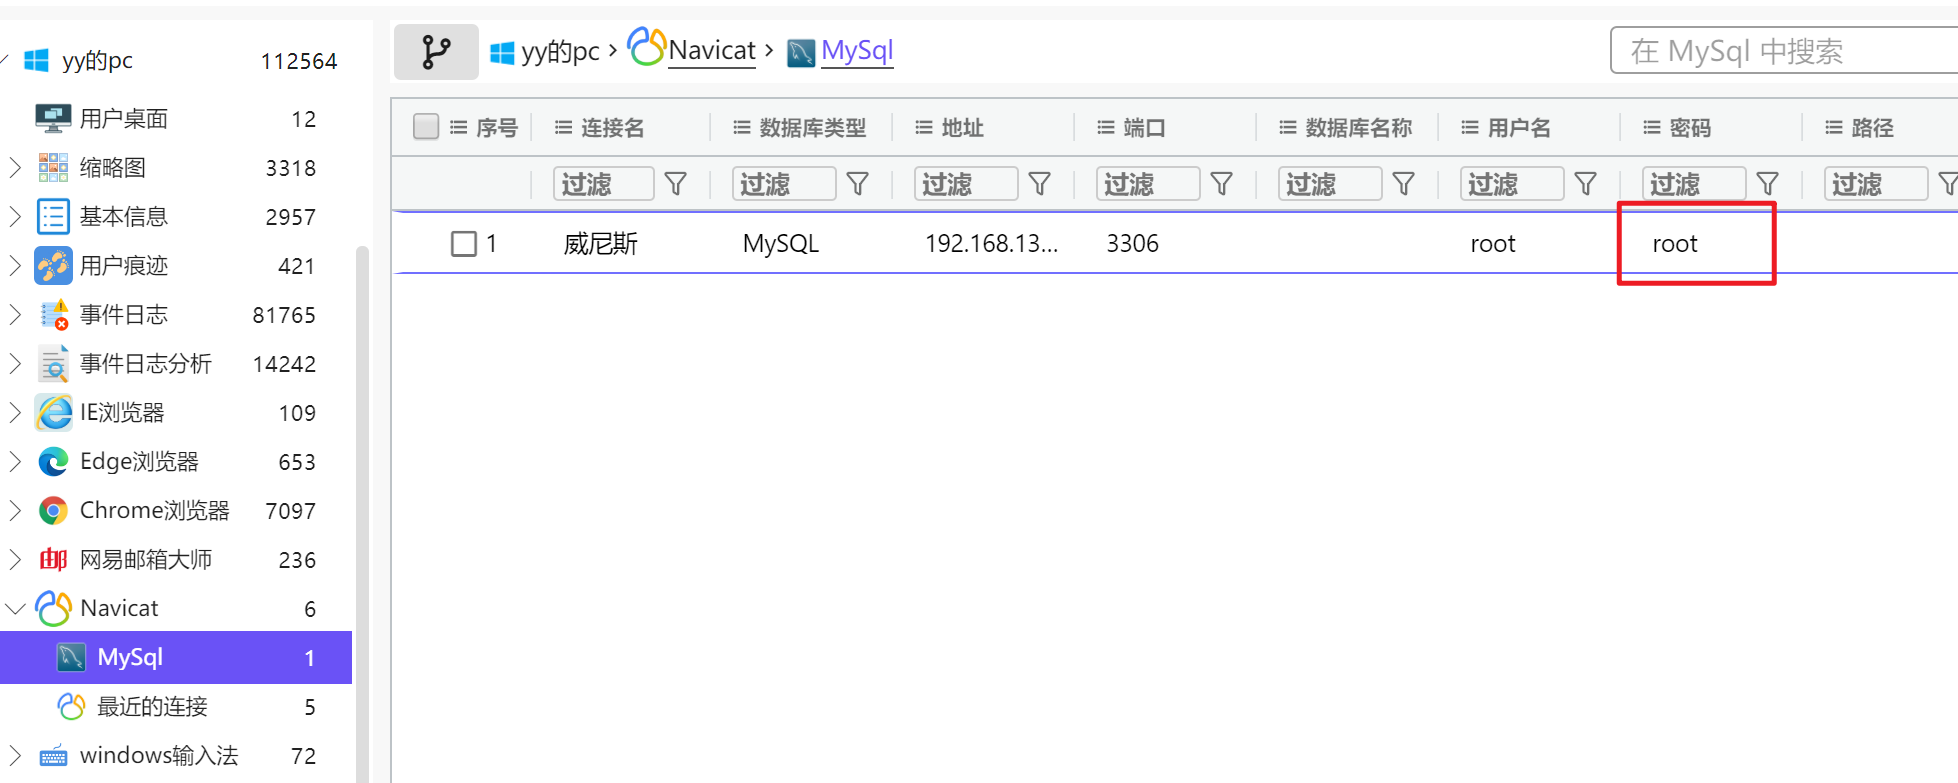
Task: Open the 密码 column header menu
Action: pyautogui.click(x=1651, y=127)
